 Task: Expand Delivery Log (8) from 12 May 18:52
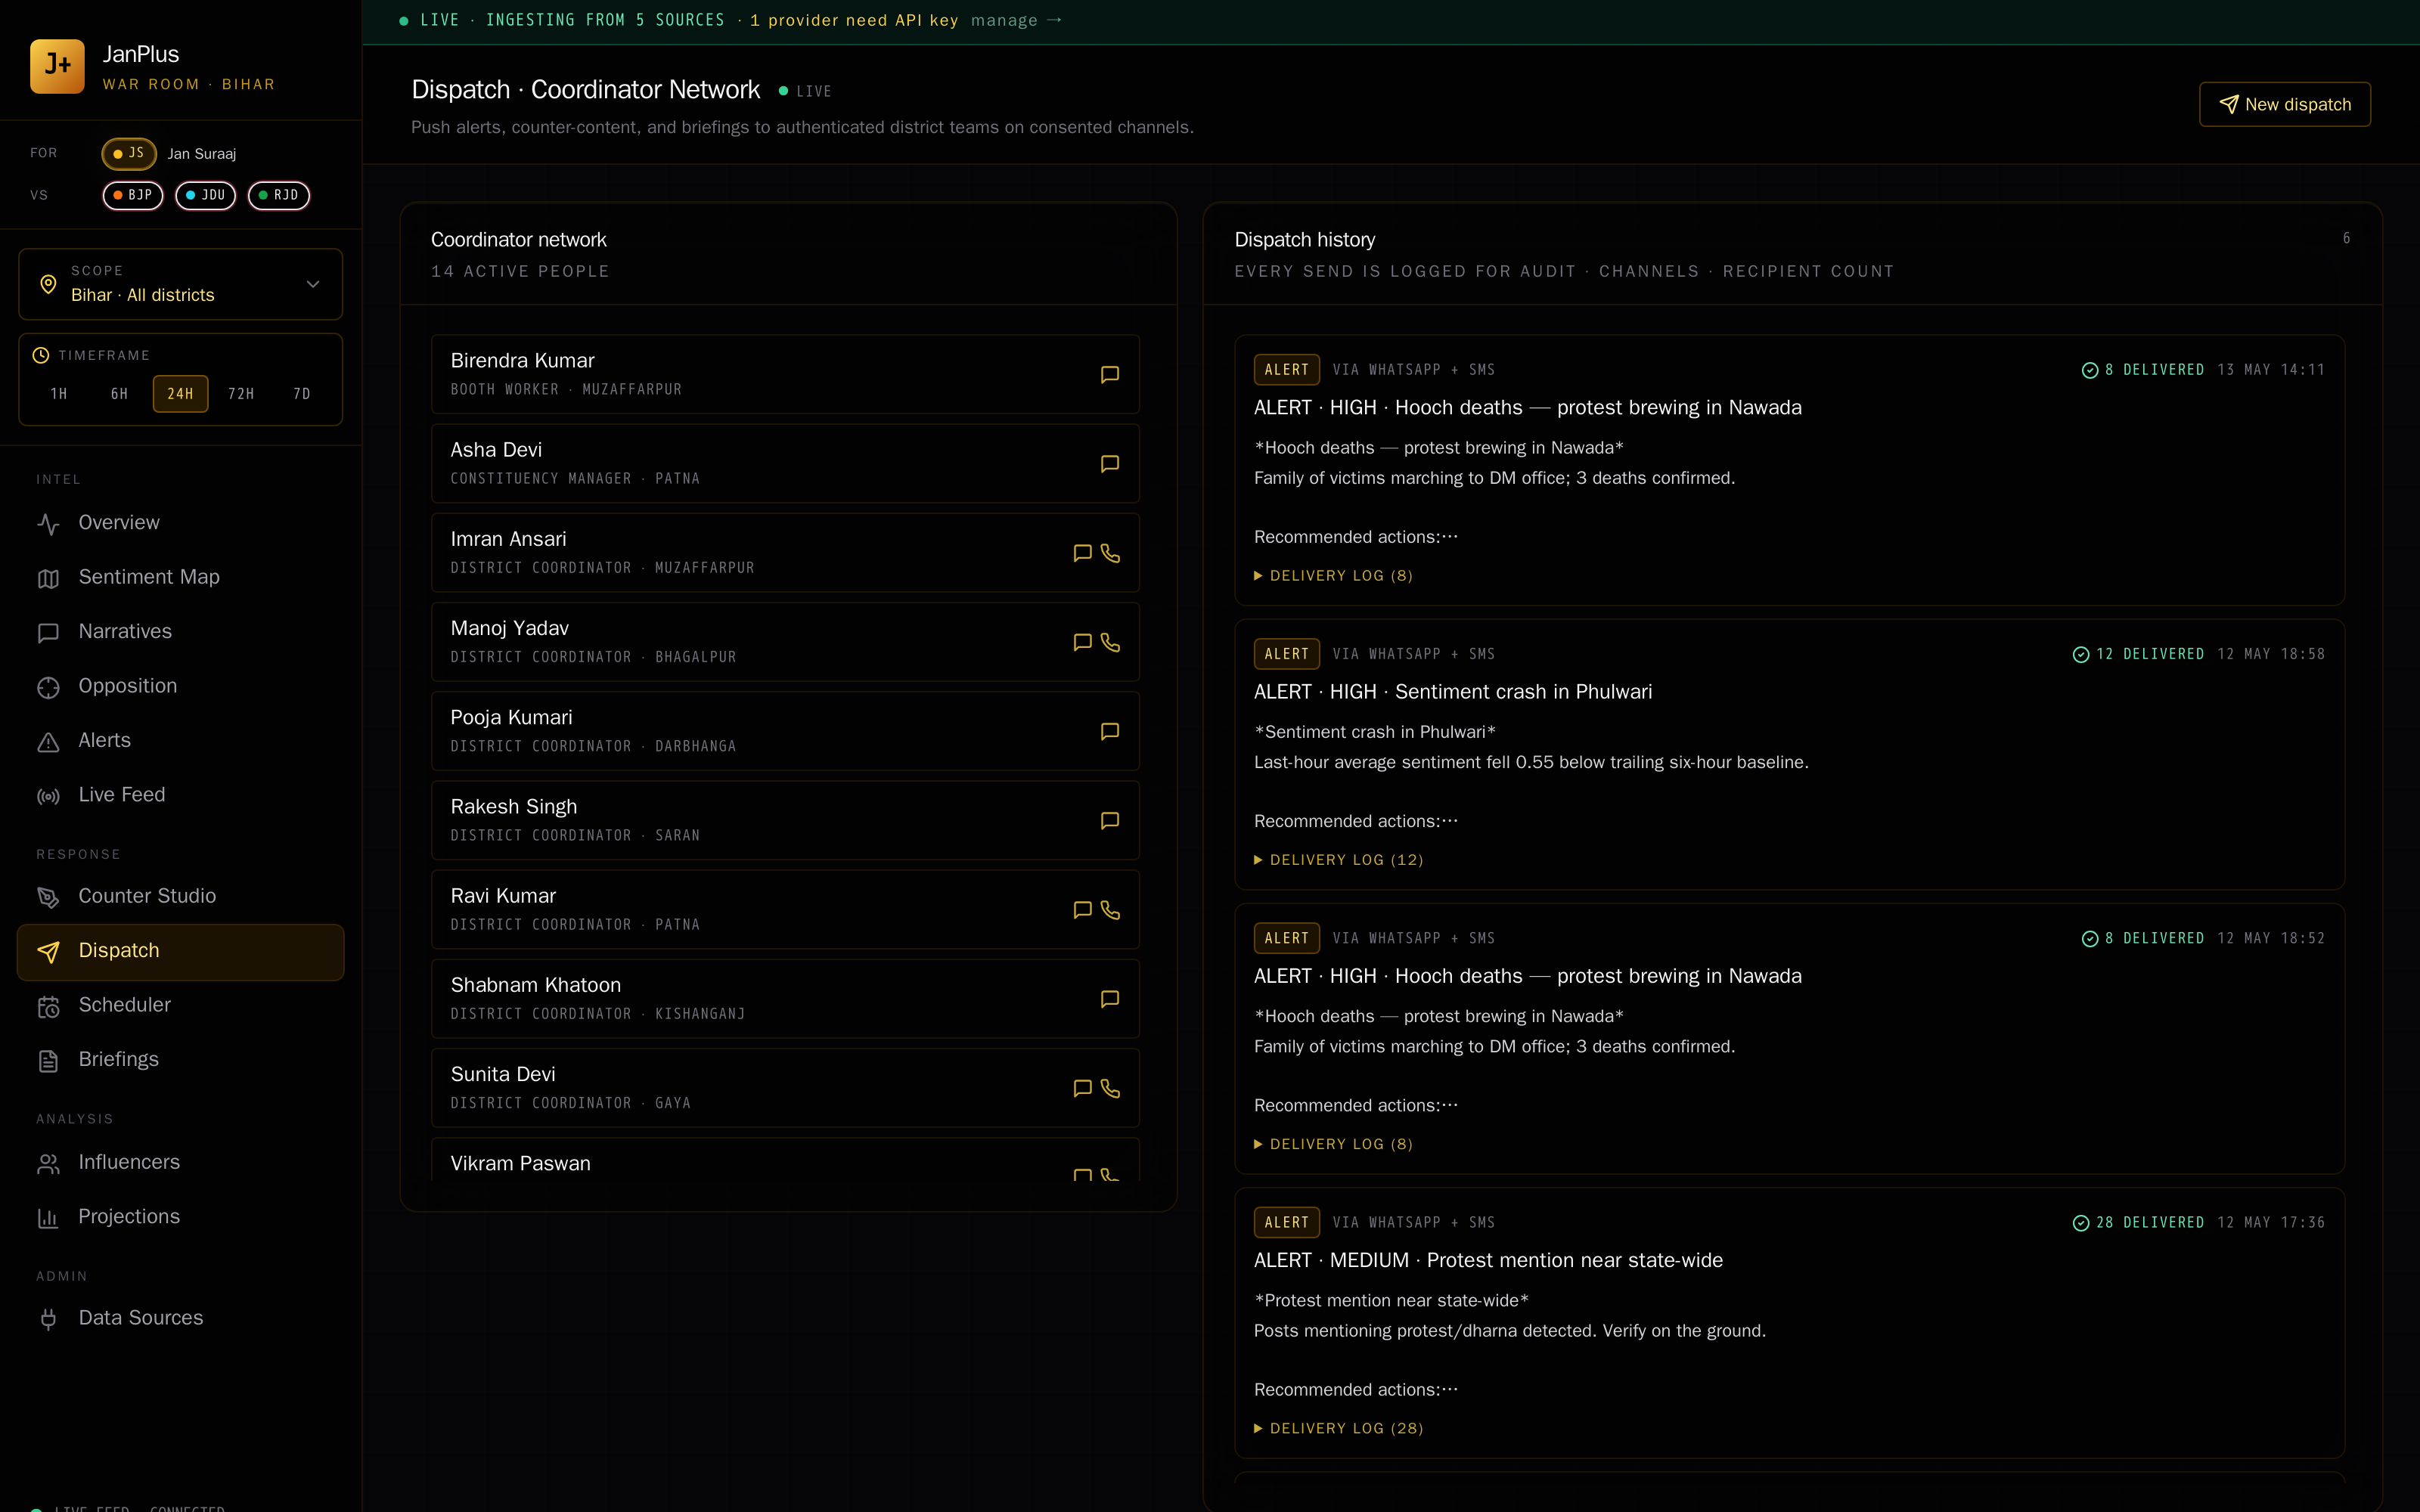[x=1334, y=1144]
